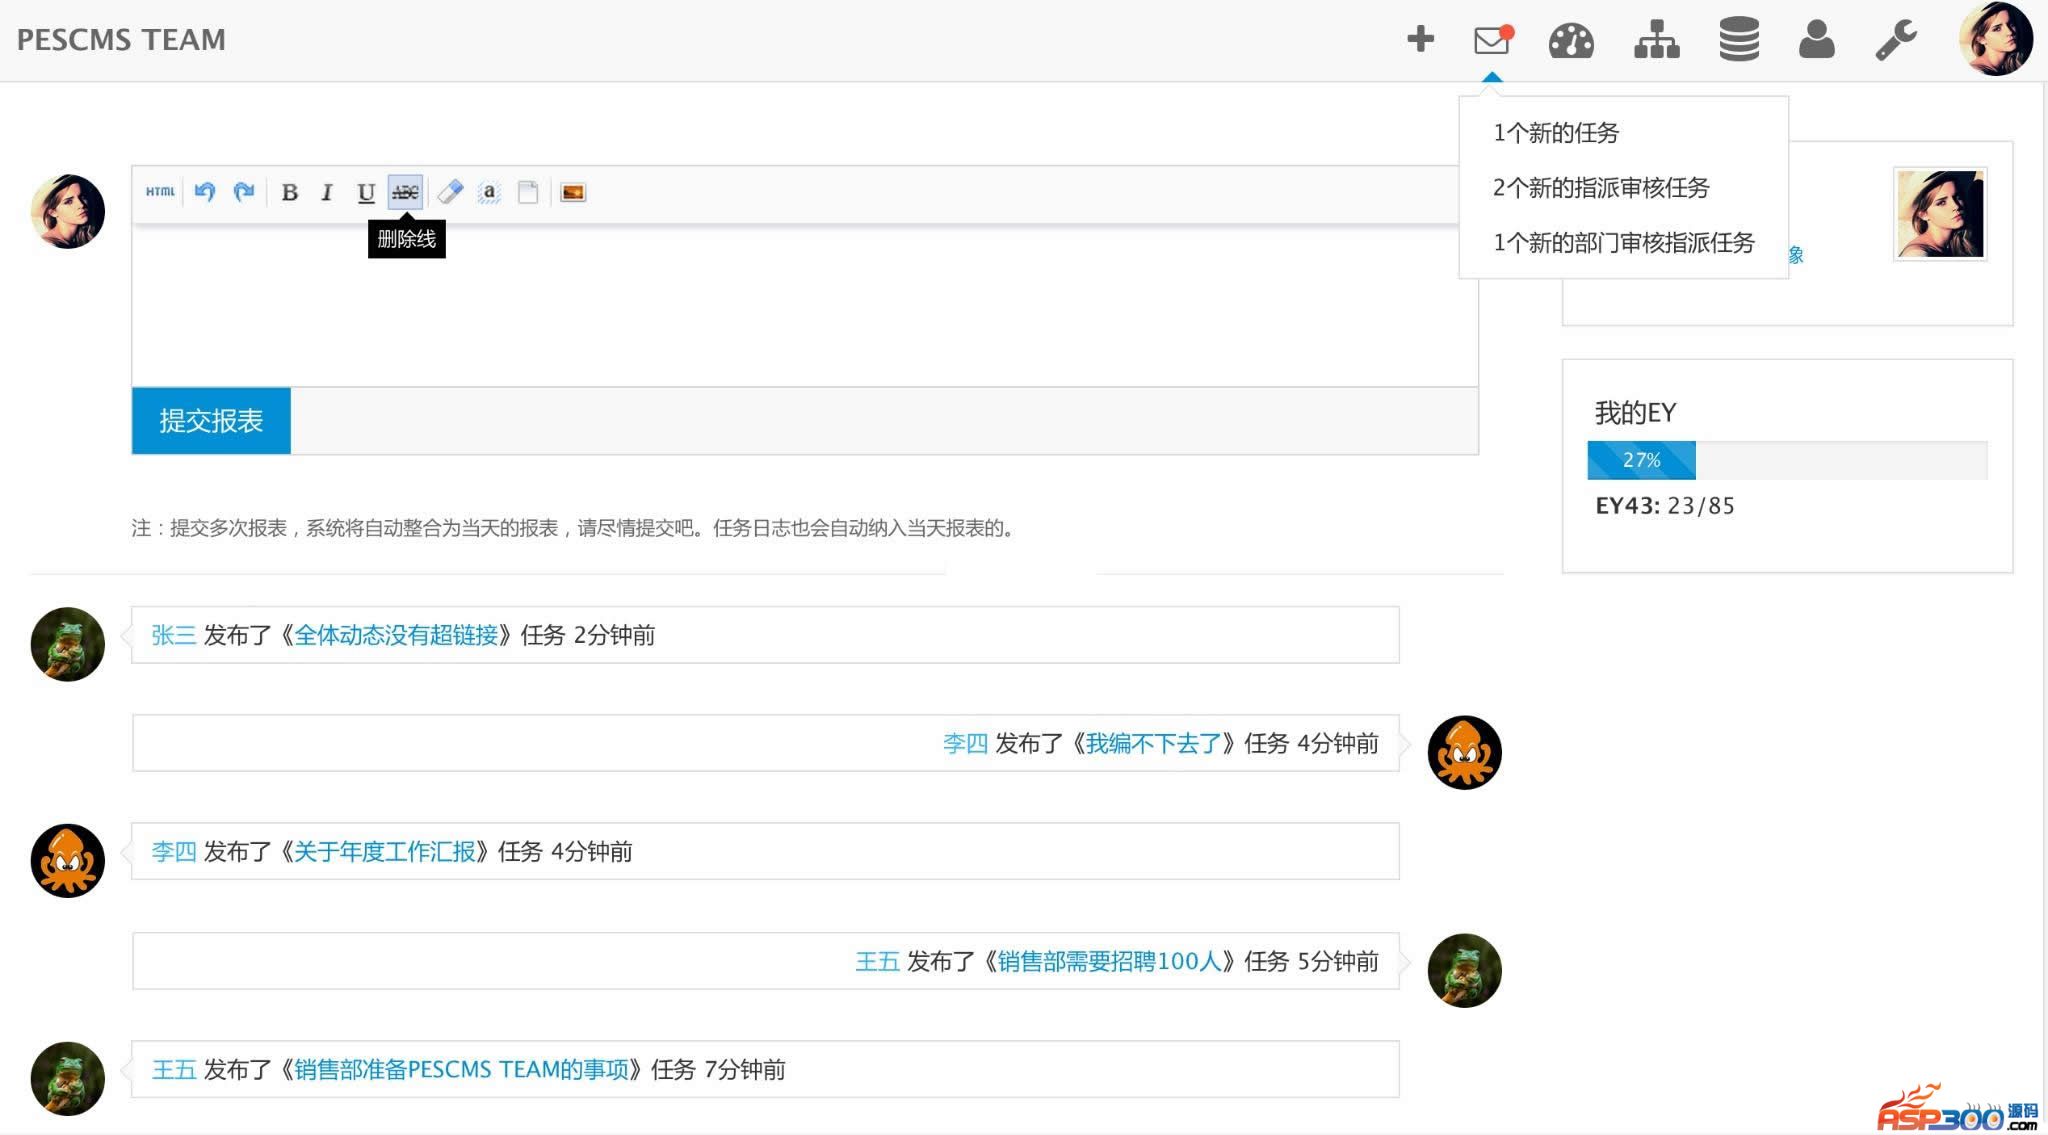Toggle HTML source mode in editor
The height and width of the screenshot is (1135, 2048).
coord(160,192)
